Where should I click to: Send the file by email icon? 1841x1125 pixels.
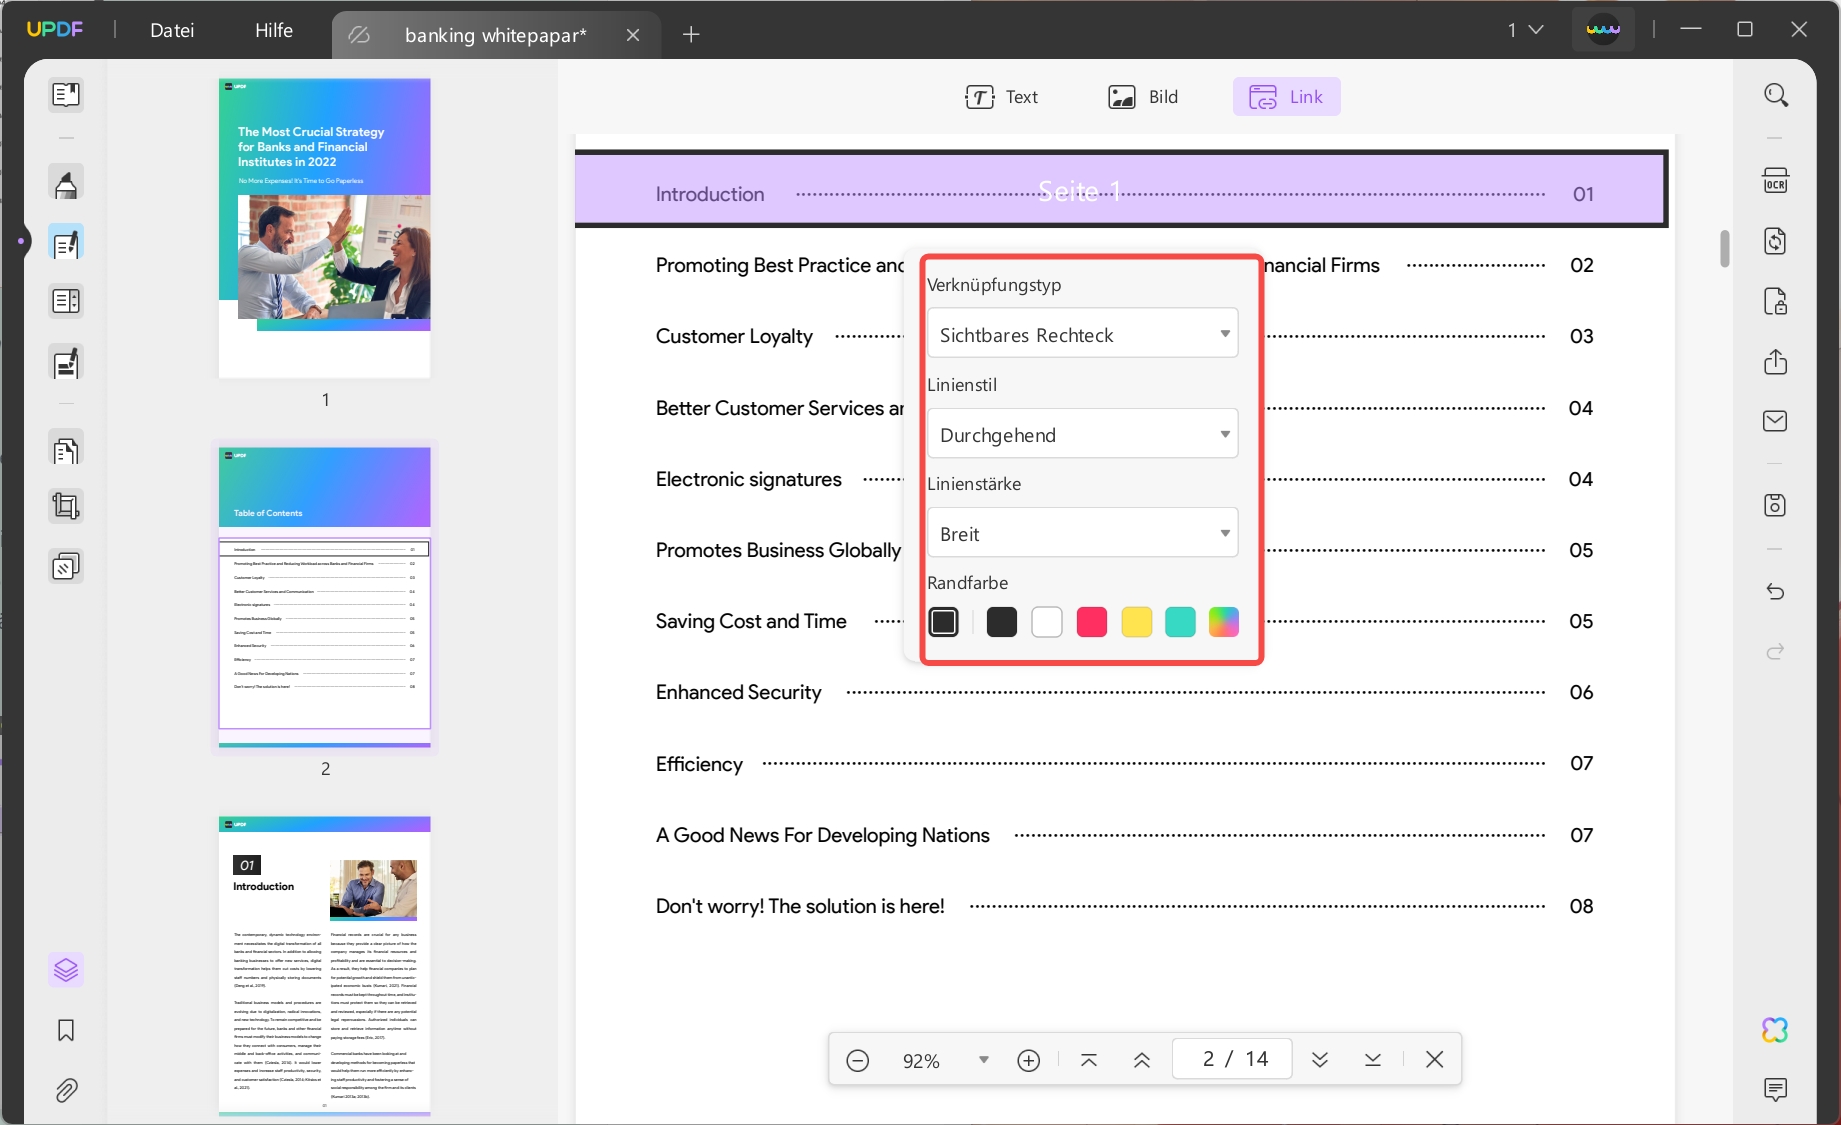tap(1776, 421)
